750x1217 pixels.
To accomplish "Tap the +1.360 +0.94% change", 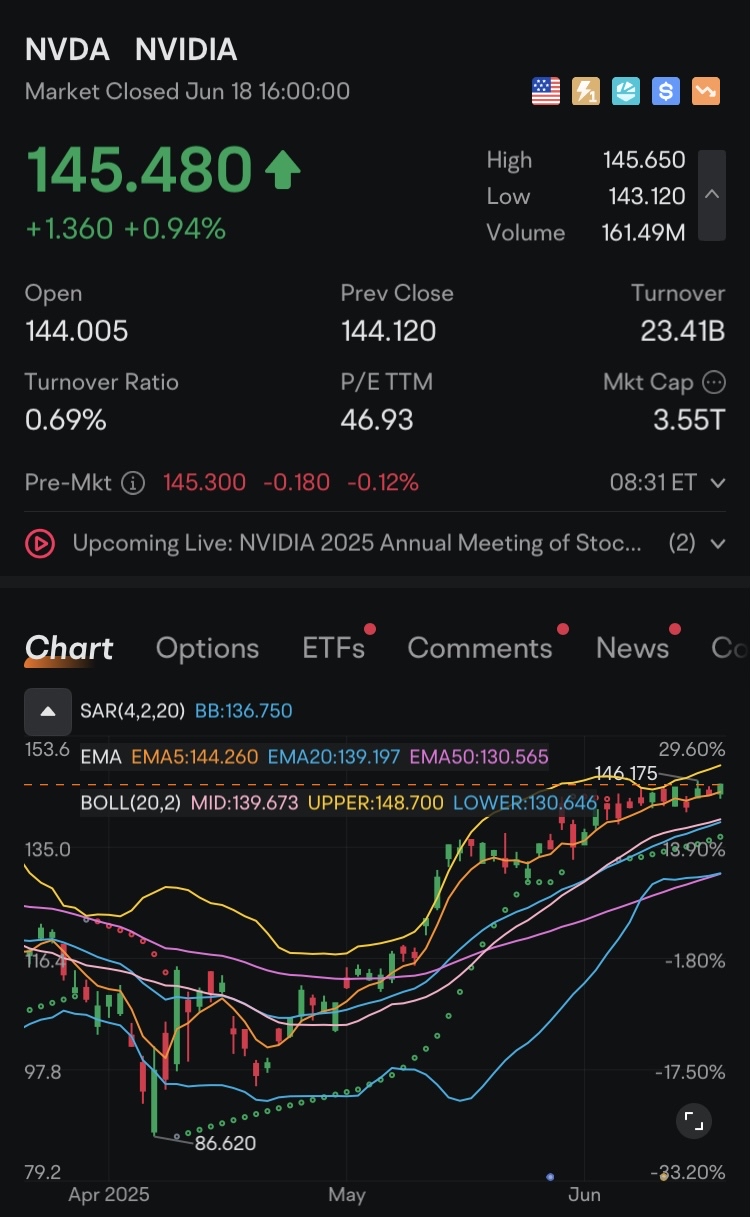I will point(126,229).
